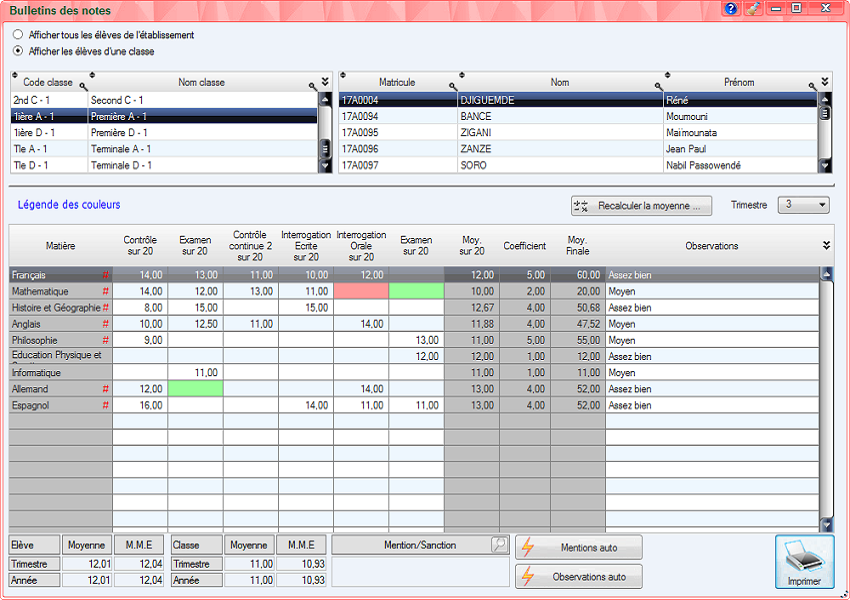Sort by Matricule column header
The height and width of the screenshot is (600, 850).
(x=397, y=82)
